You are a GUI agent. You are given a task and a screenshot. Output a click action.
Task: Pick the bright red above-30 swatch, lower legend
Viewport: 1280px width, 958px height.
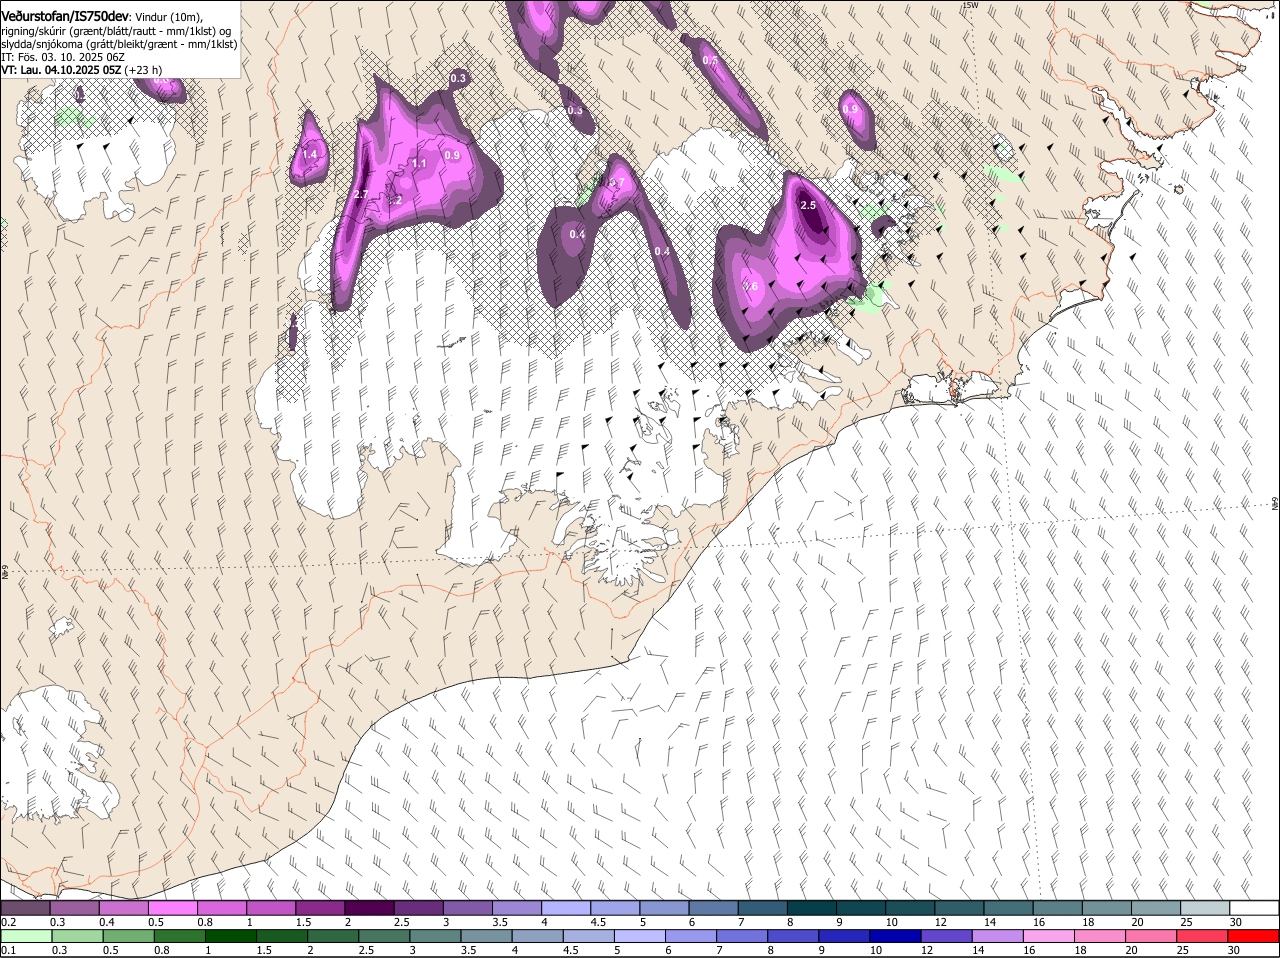coord(1254,937)
